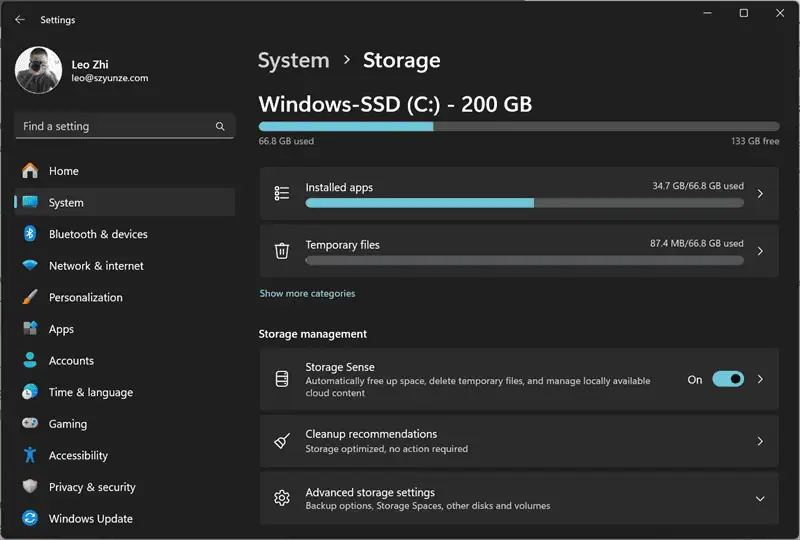800x540 pixels.
Task: Go back using the back arrow
Action: coord(20,19)
